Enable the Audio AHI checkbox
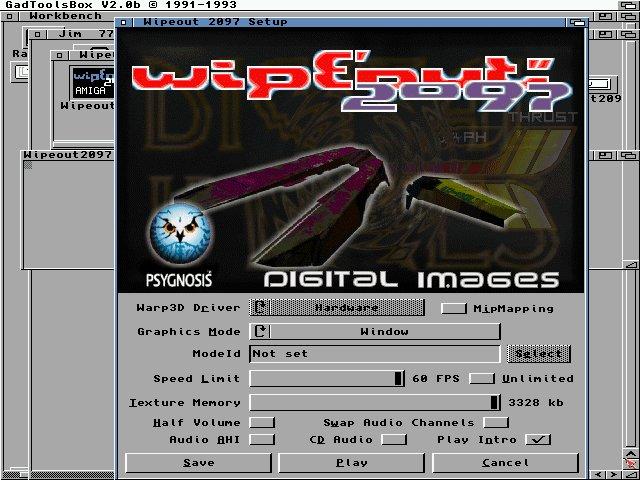The height and width of the screenshot is (480, 640). pyautogui.click(x=262, y=440)
